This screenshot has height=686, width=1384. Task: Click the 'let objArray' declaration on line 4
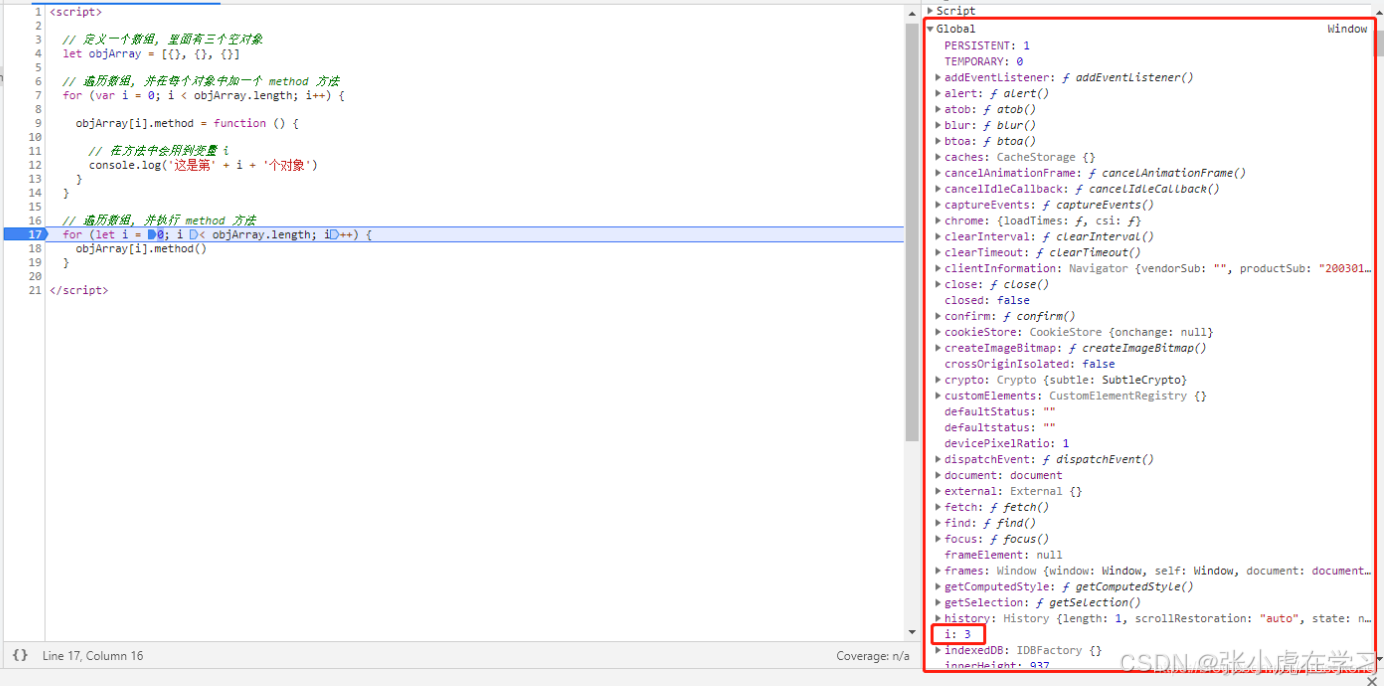pyautogui.click(x=151, y=53)
